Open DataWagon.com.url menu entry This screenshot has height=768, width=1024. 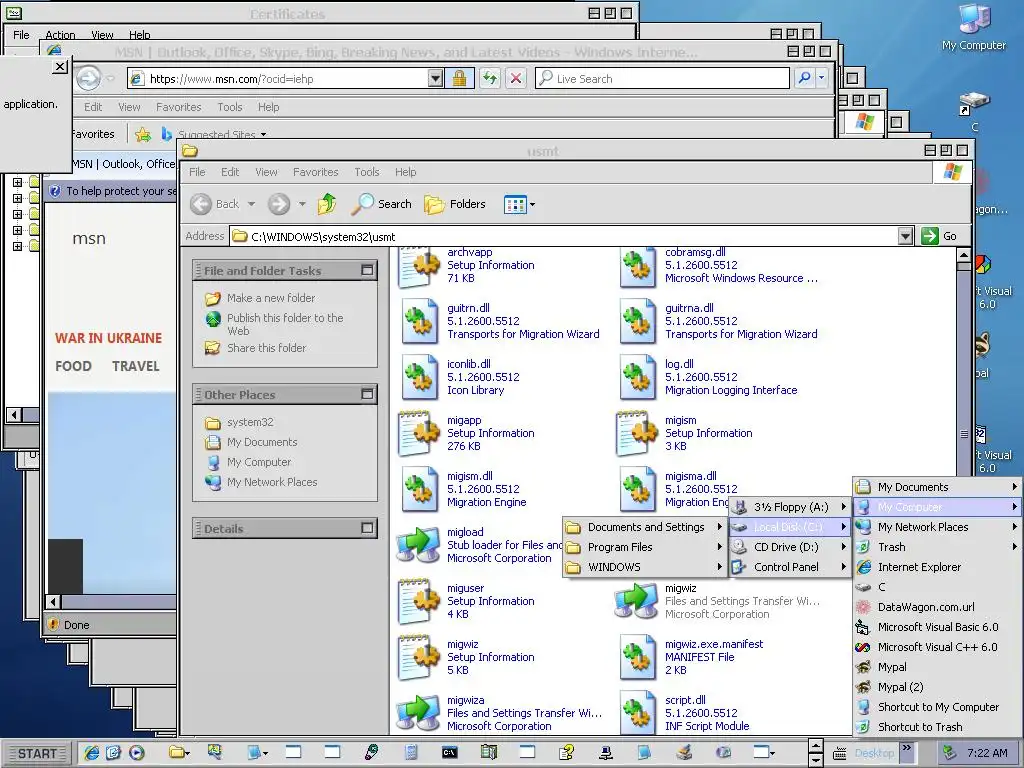point(938,607)
